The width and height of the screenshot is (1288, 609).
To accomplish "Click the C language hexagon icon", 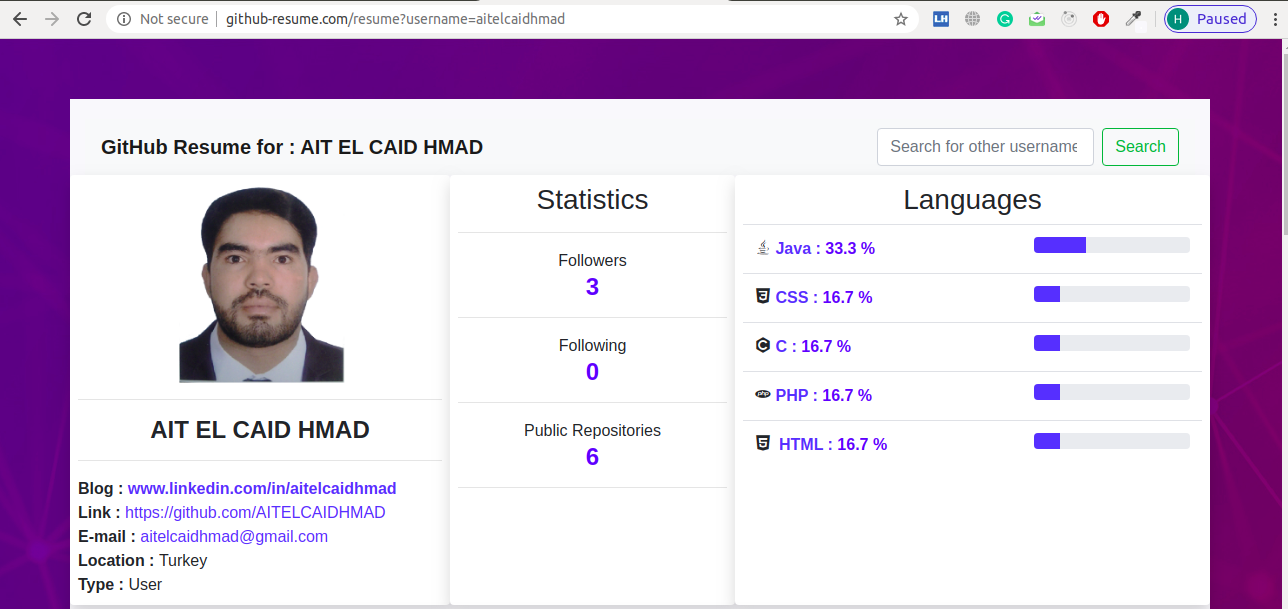I will tap(763, 346).
